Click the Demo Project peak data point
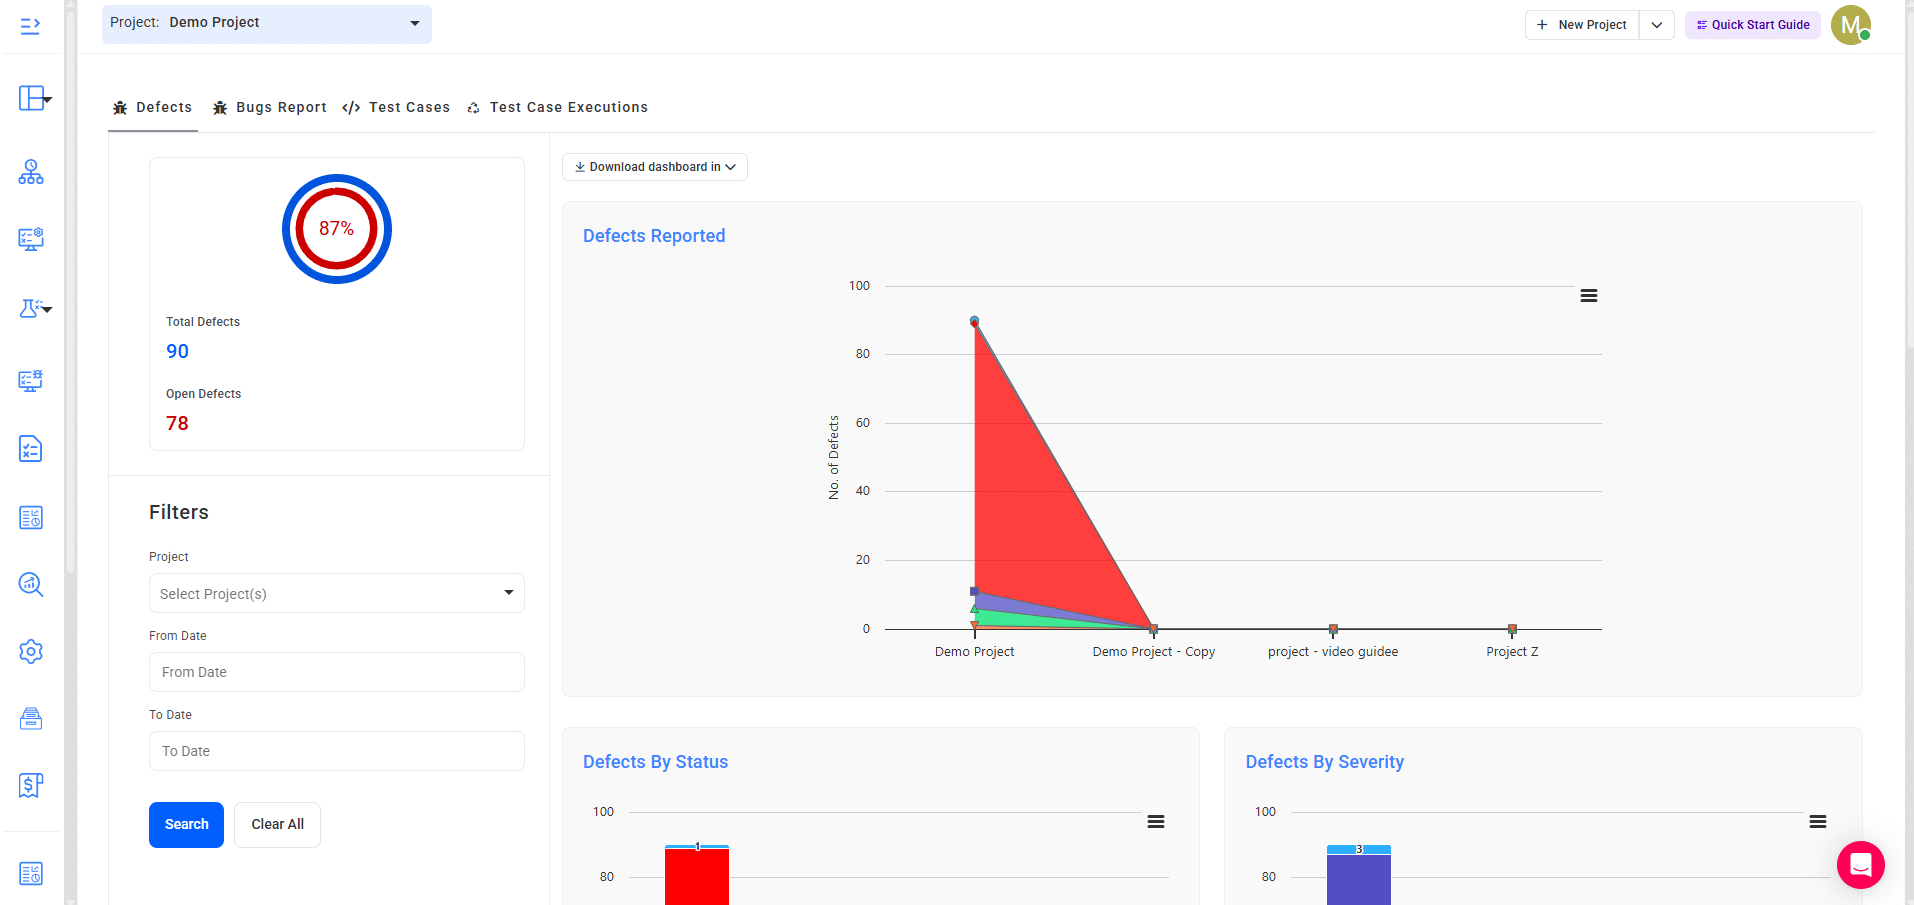 click(x=974, y=321)
